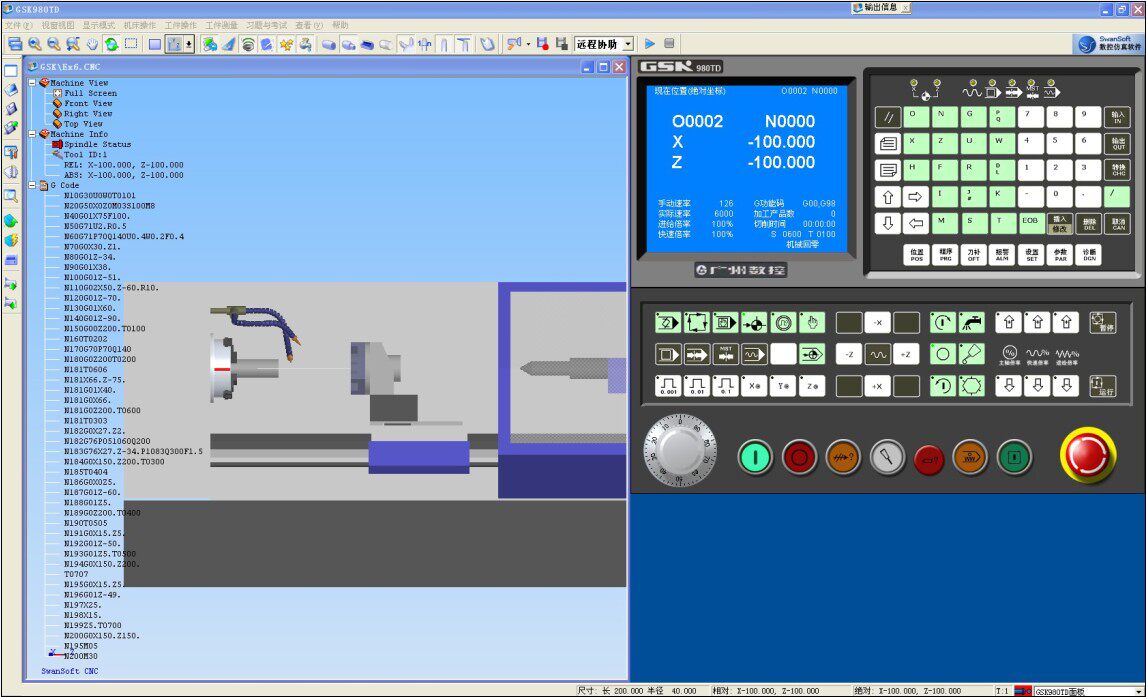This screenshot has height=697, width=1146.
Task: Click the POS position key
Action: (x=917, y=254)
